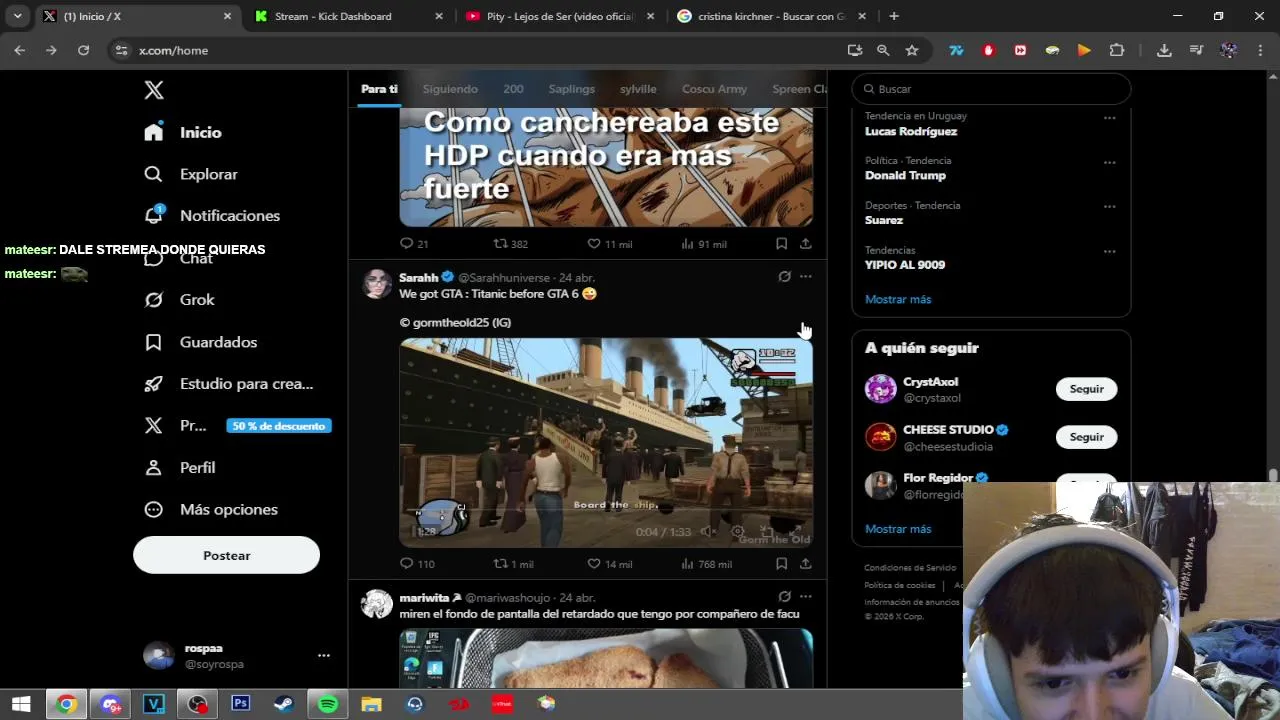Repost Sarahh's post with 1 mil reposts

(513, 564)
